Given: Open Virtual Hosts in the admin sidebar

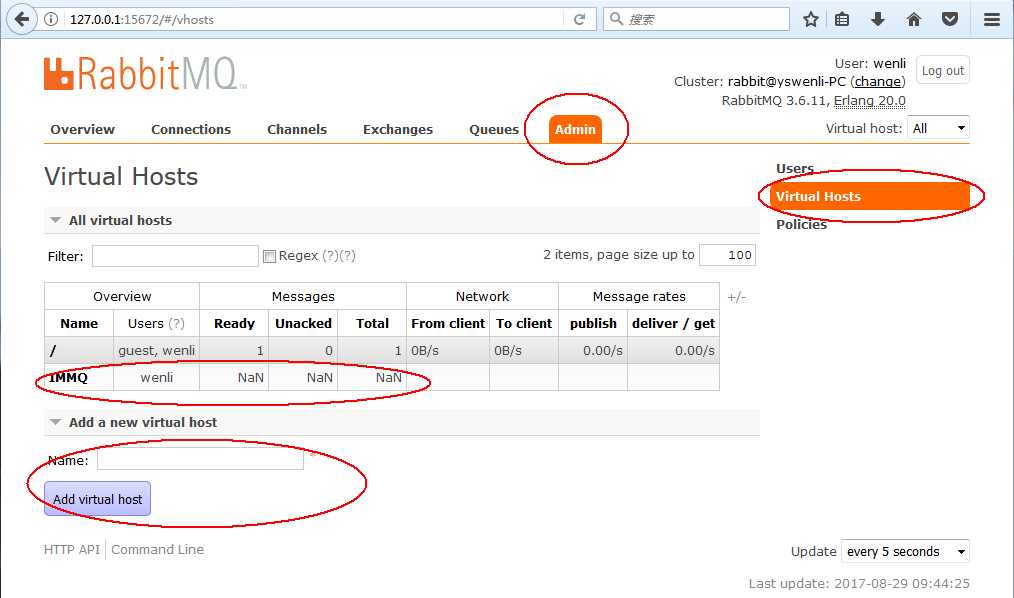Looking at the screenshot, I should tap(869, 197).
